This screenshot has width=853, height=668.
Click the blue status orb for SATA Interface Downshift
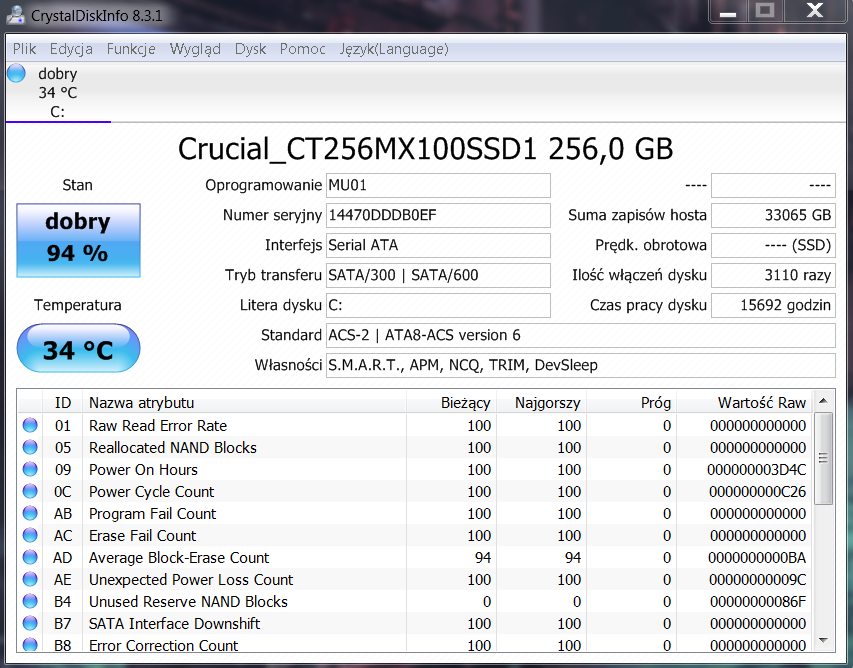pos(30,623)
